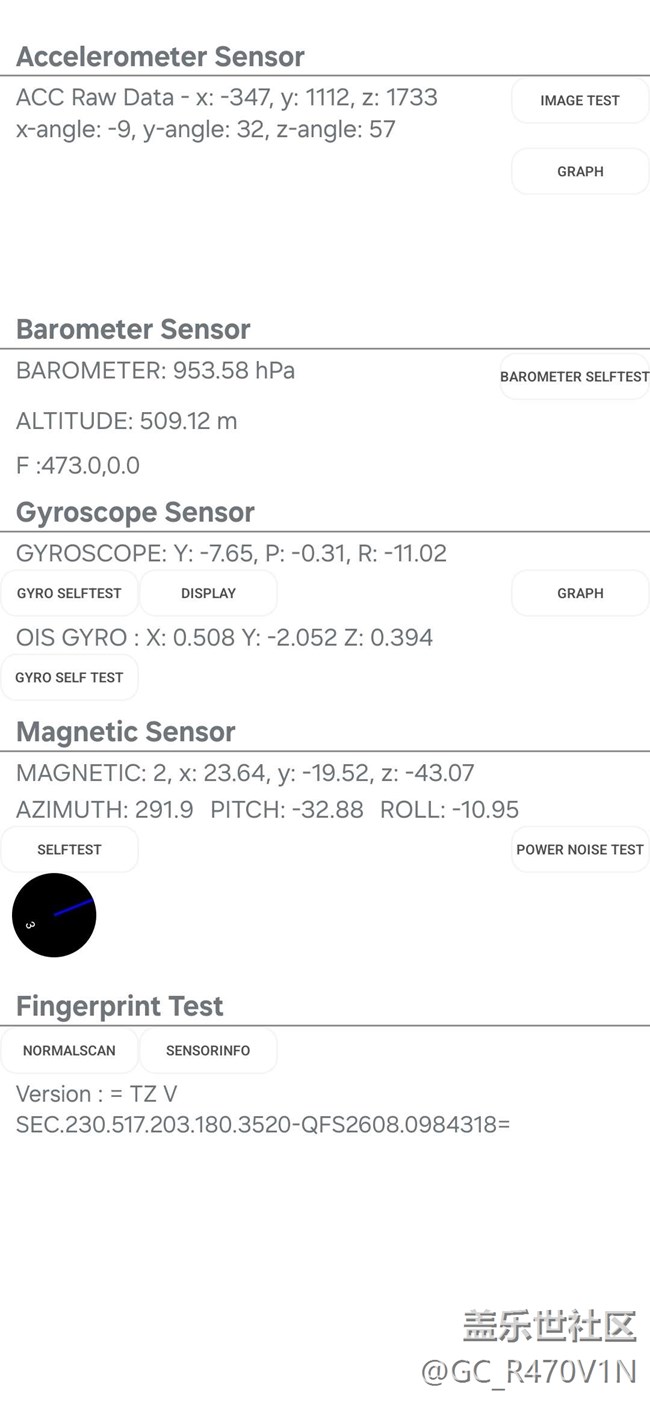Tap the Fingerprint Test section title
The width and height of the screenshot is (650, 1408).
coord(120,1006)
